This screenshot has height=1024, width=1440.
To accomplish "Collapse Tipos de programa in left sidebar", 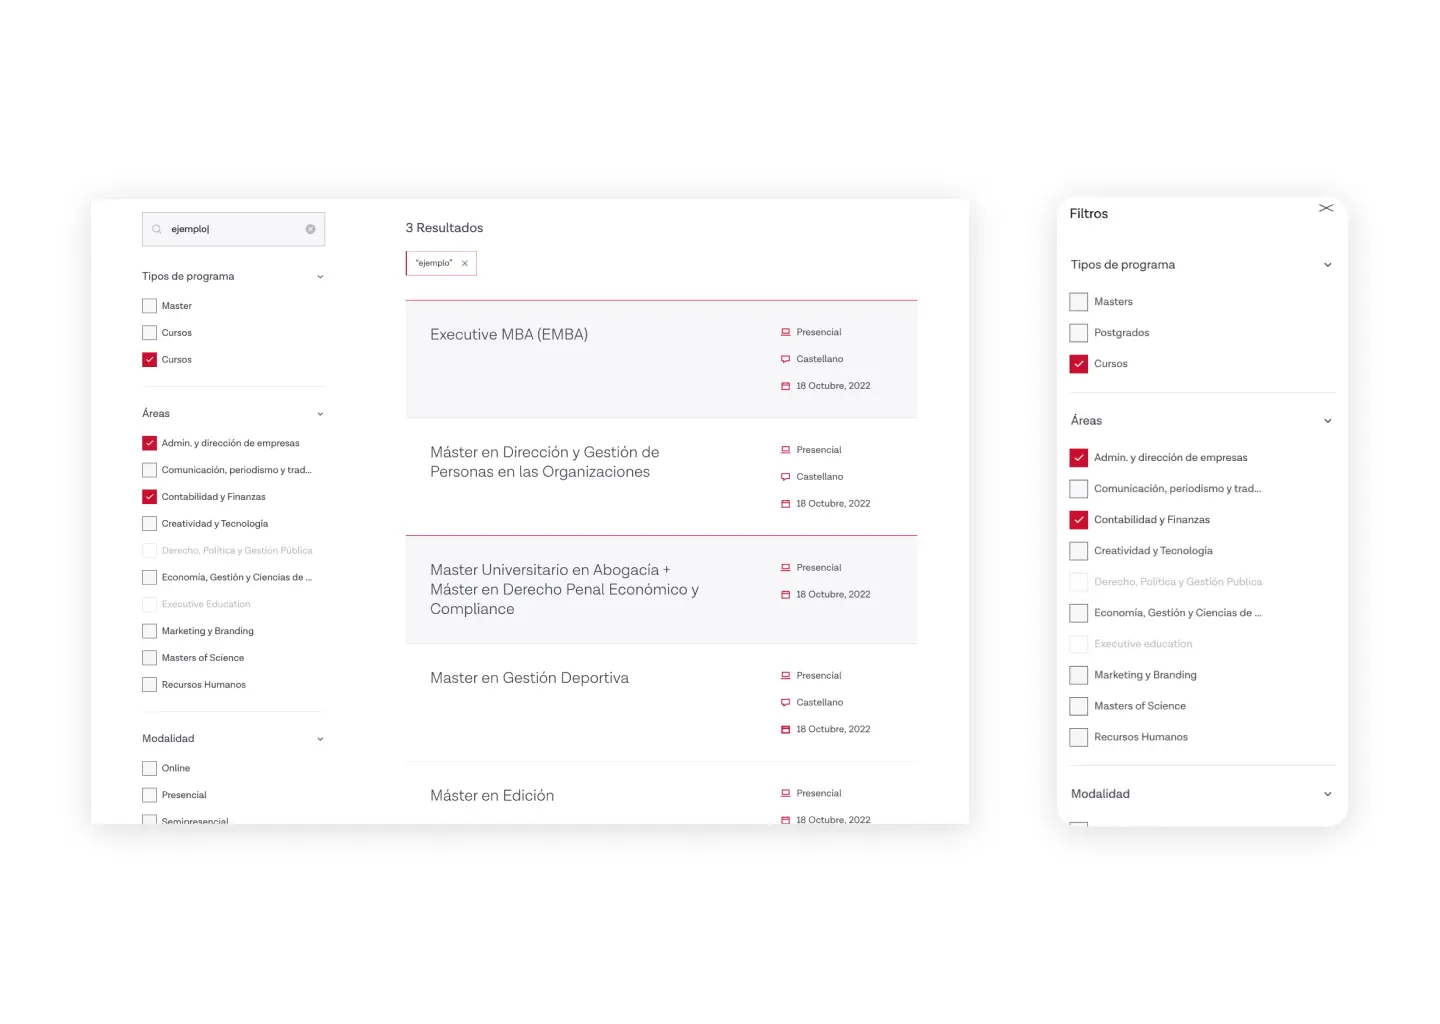I will [320, 277].
